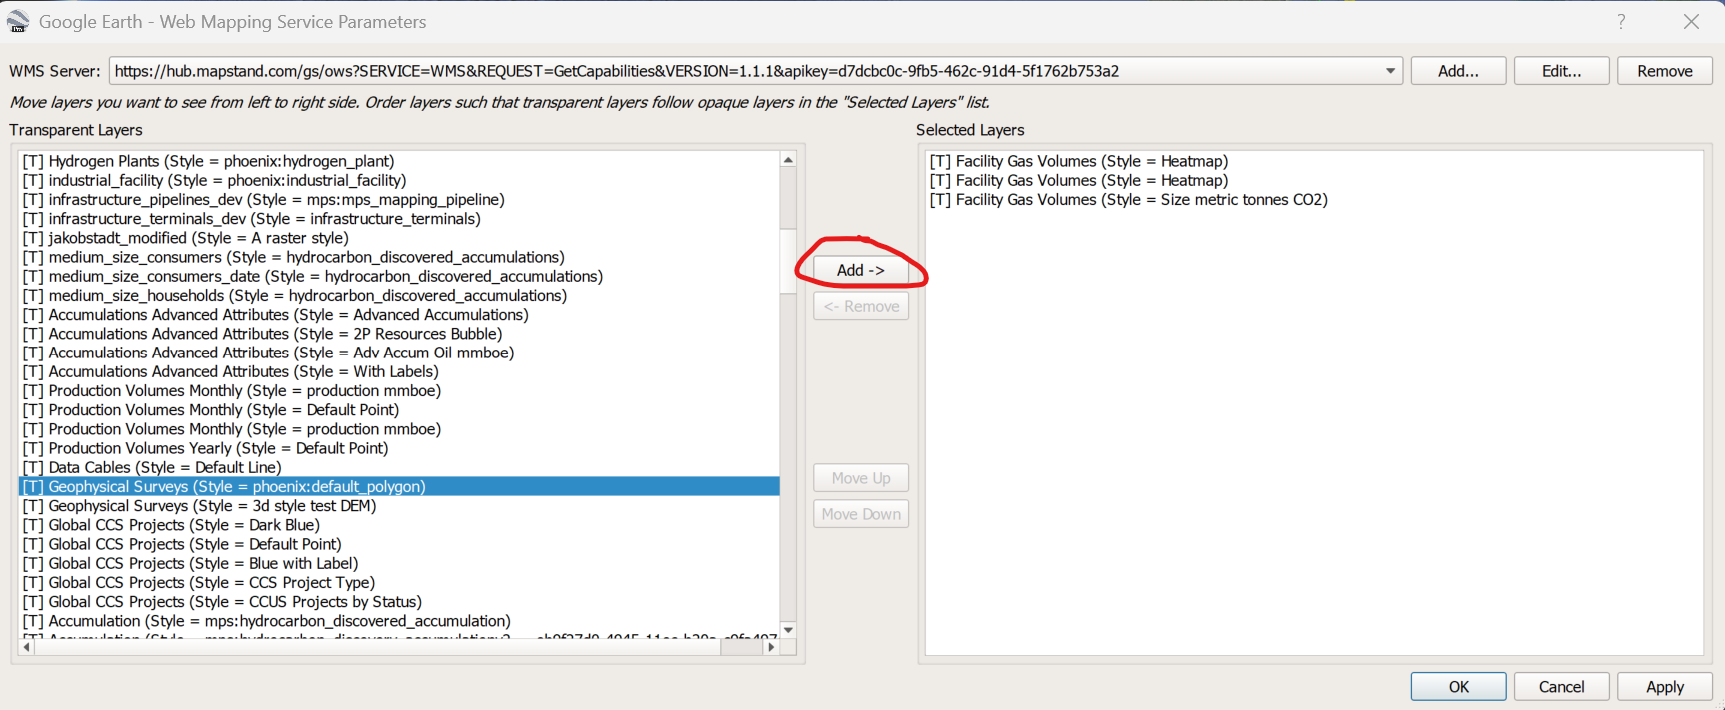Viewport: 1725px width, 710px height.
Task: Click the Add -> layer button
Action: point(861,270)
